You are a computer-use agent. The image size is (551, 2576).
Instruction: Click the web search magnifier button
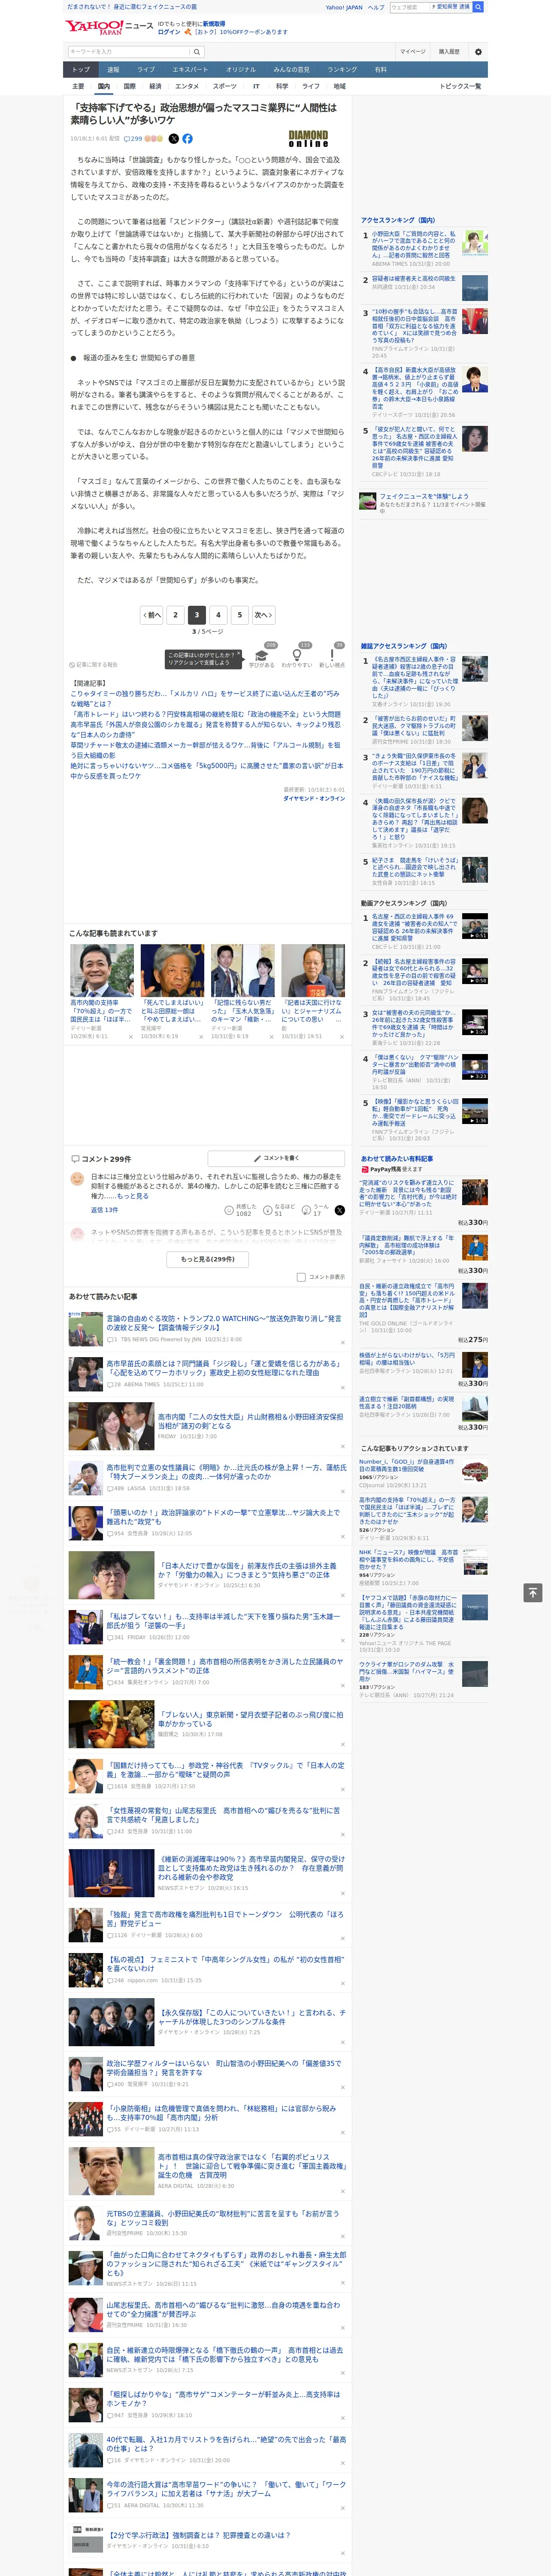478,7
